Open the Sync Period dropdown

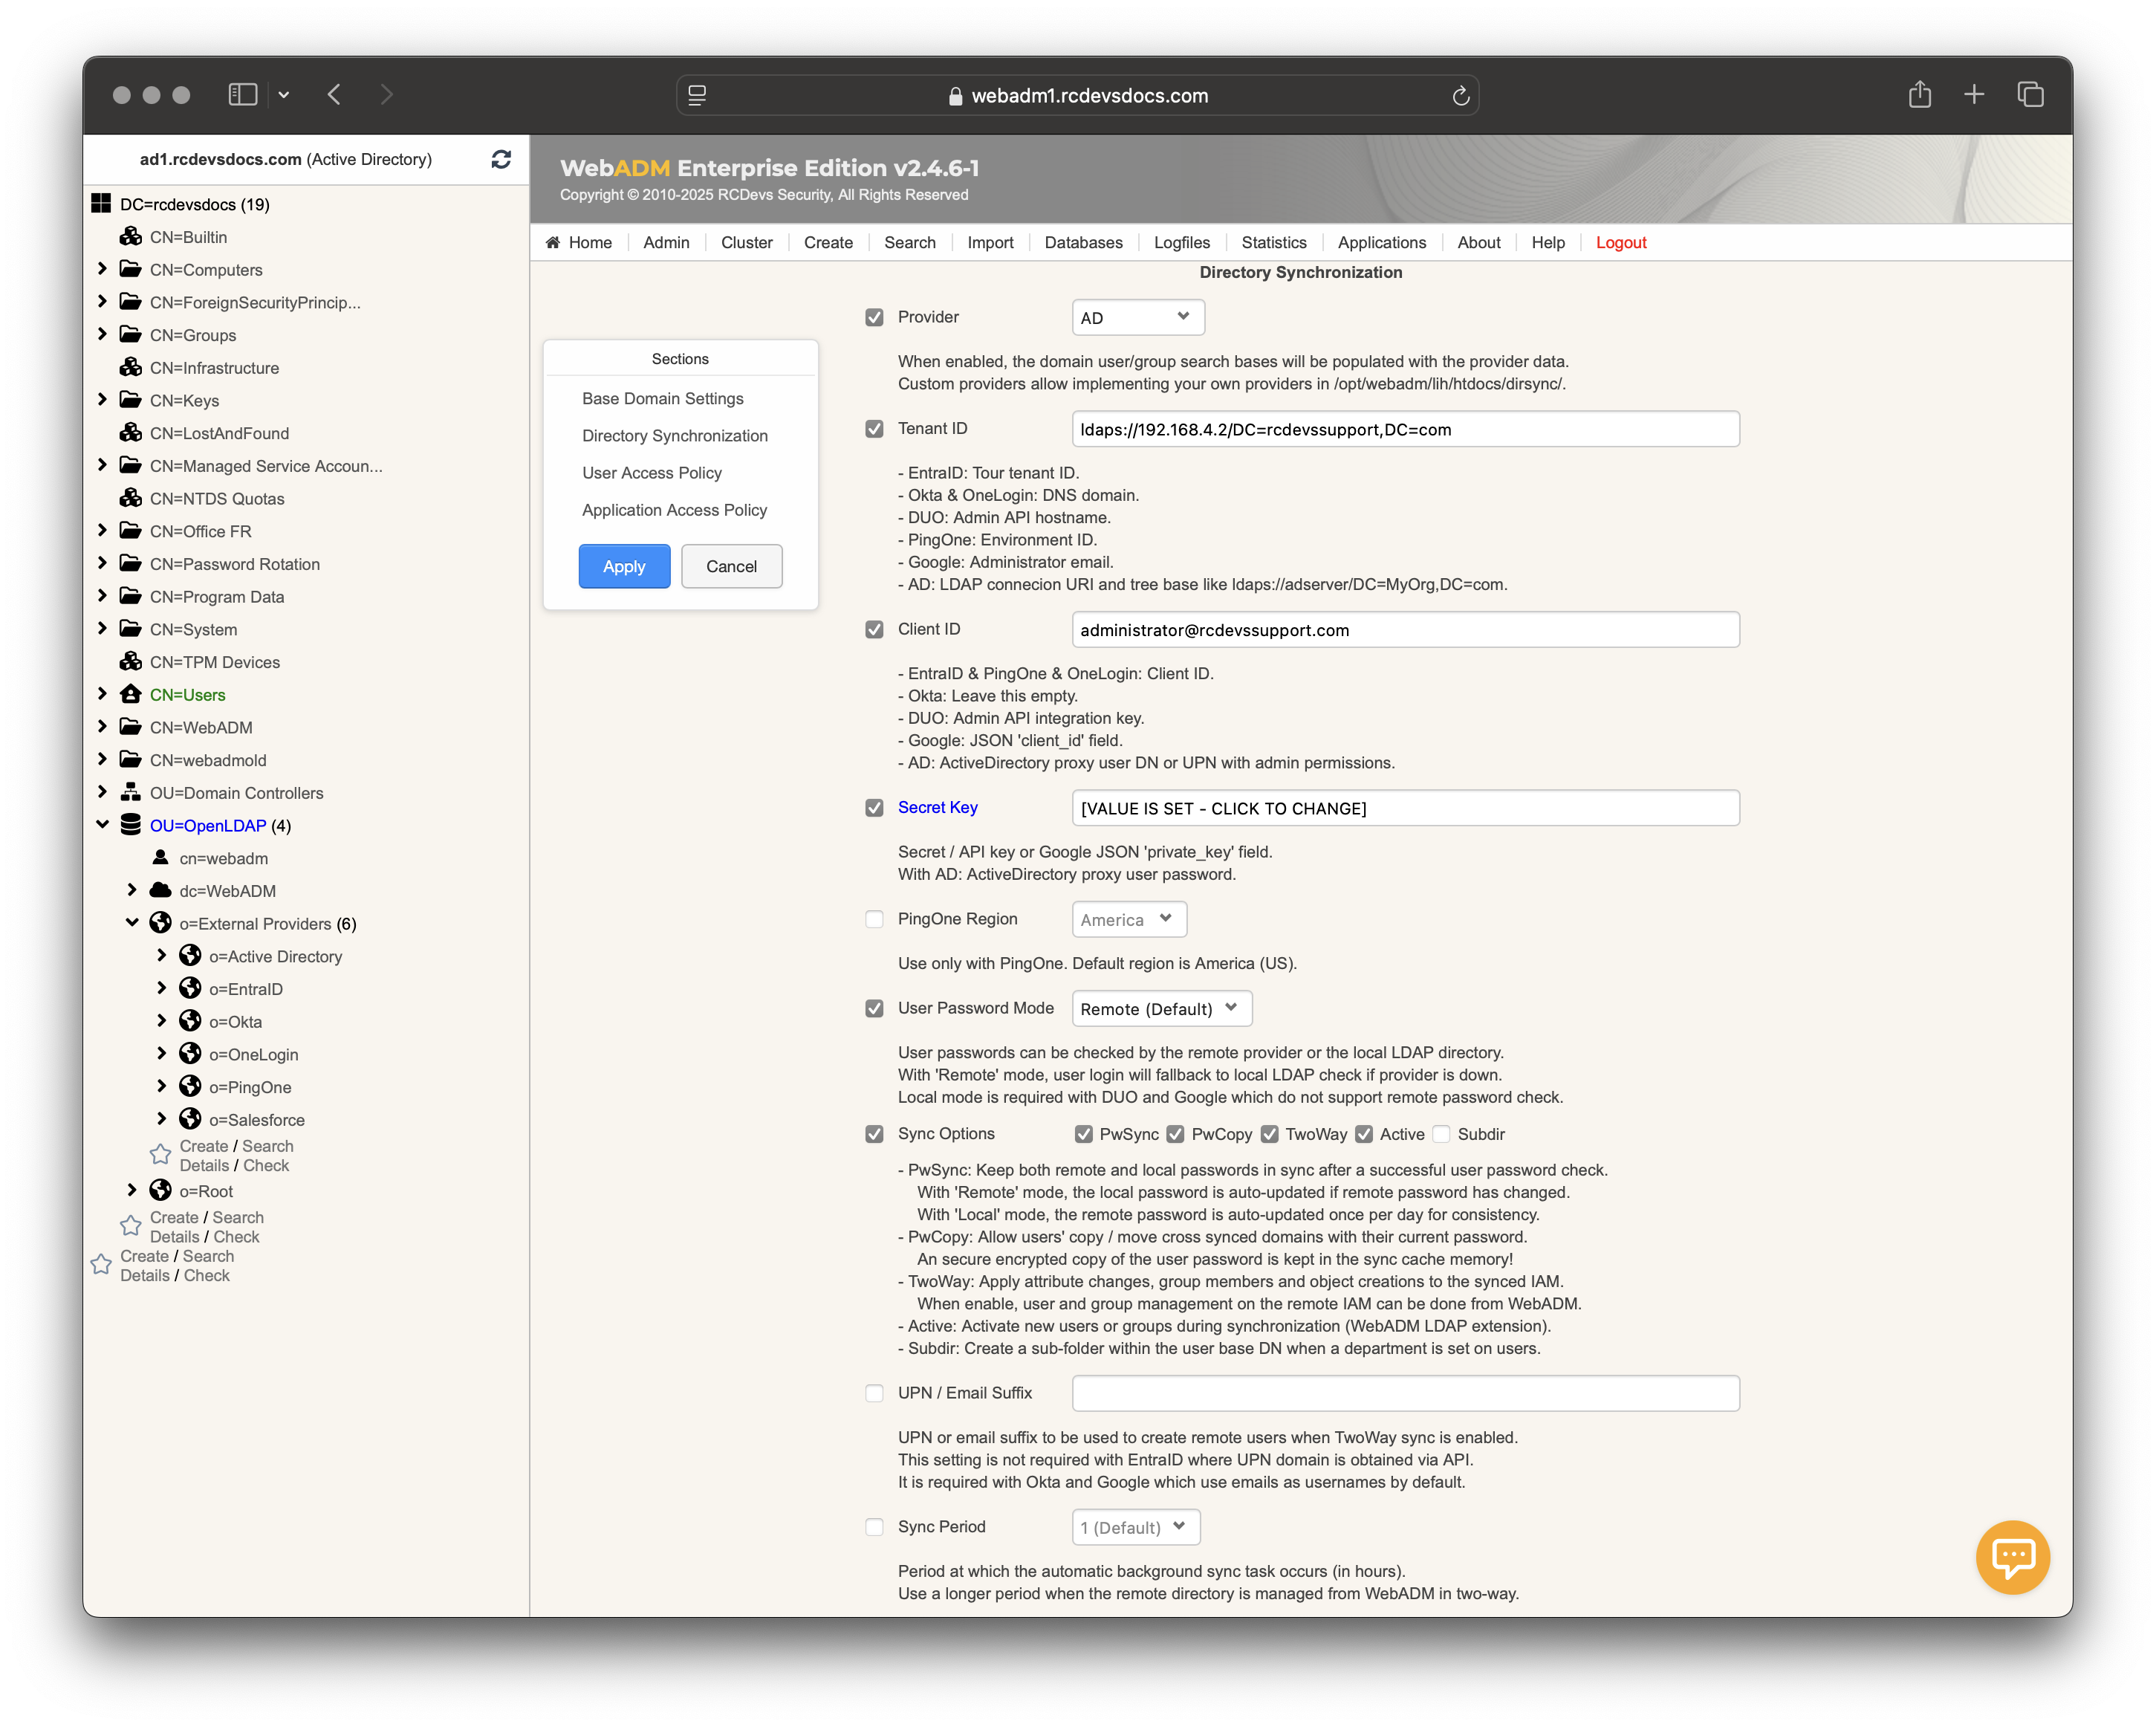pyautogui.click(x=1135, y=1528)
